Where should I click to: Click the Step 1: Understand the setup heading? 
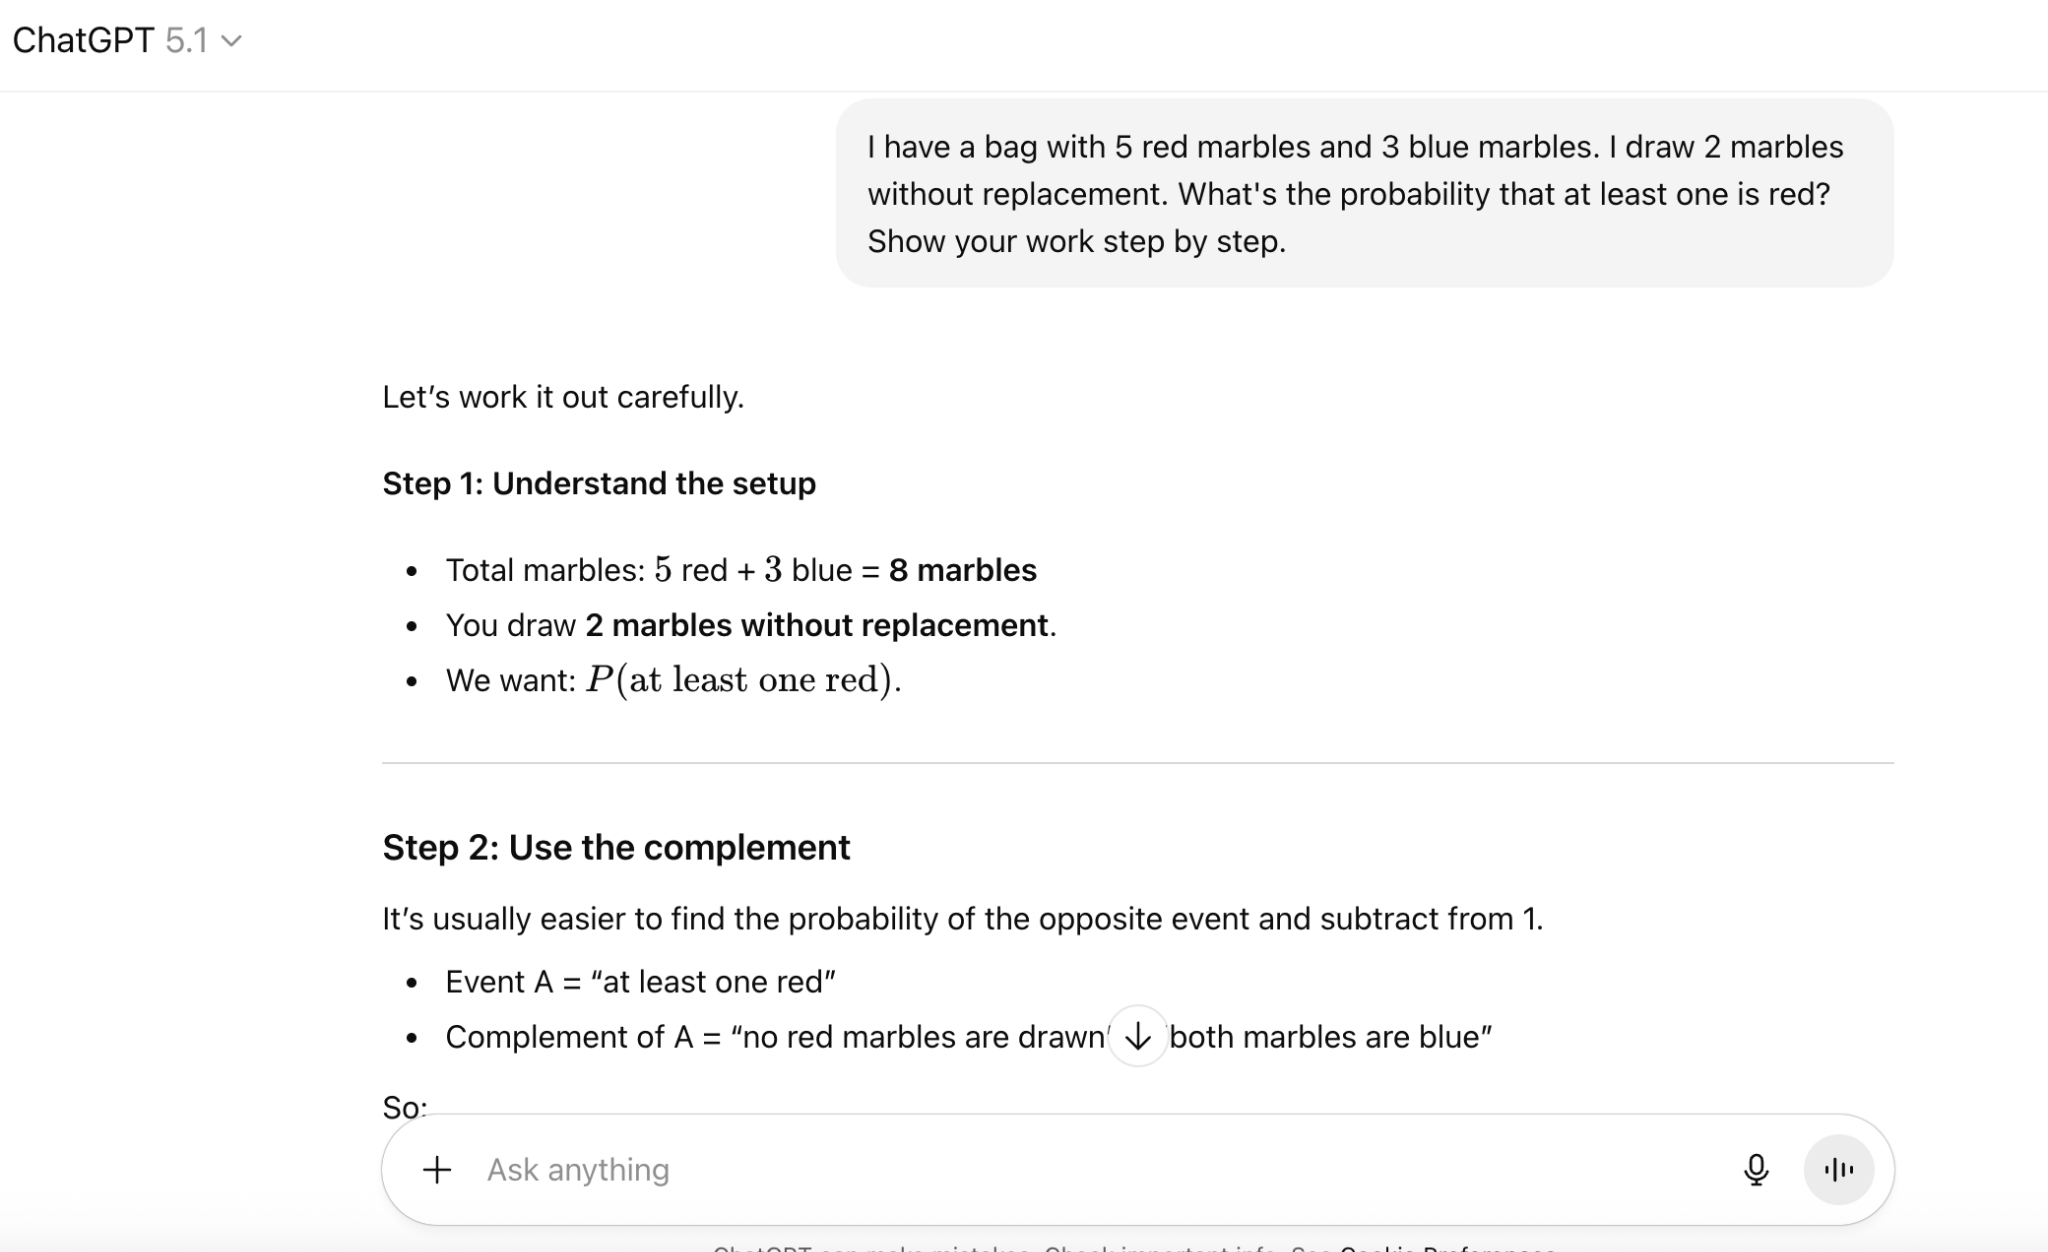click(599, 483)
